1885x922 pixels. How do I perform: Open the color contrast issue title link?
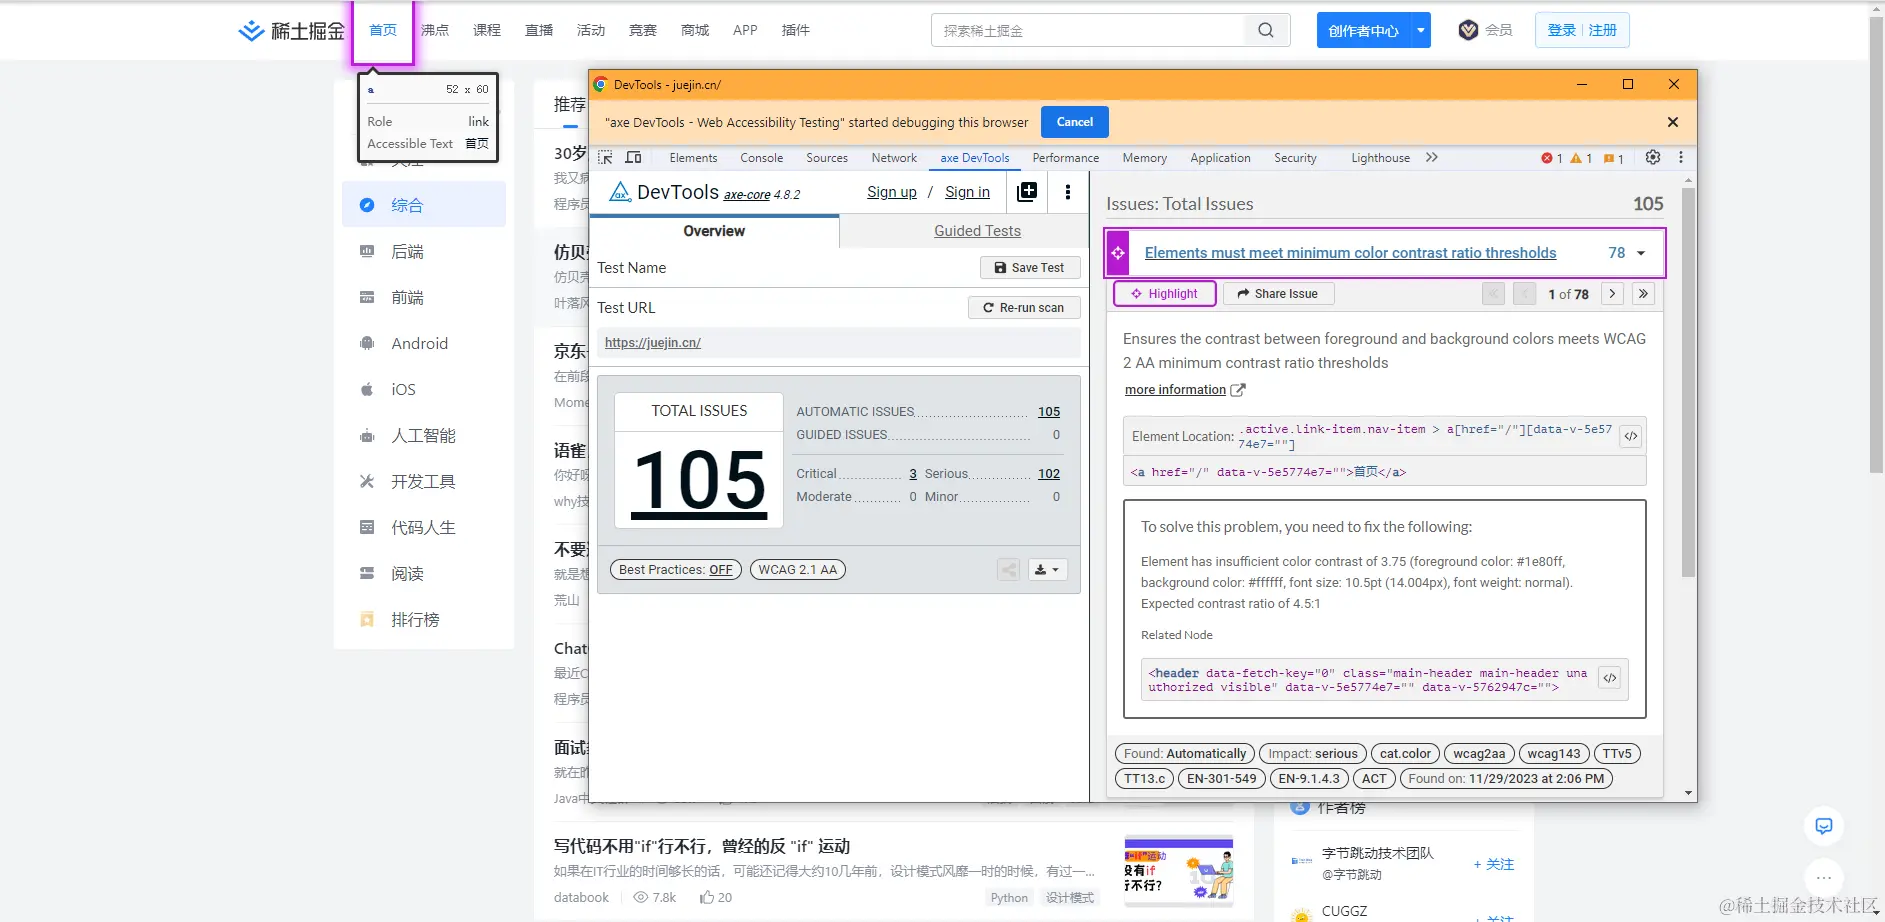(1350, 253)
